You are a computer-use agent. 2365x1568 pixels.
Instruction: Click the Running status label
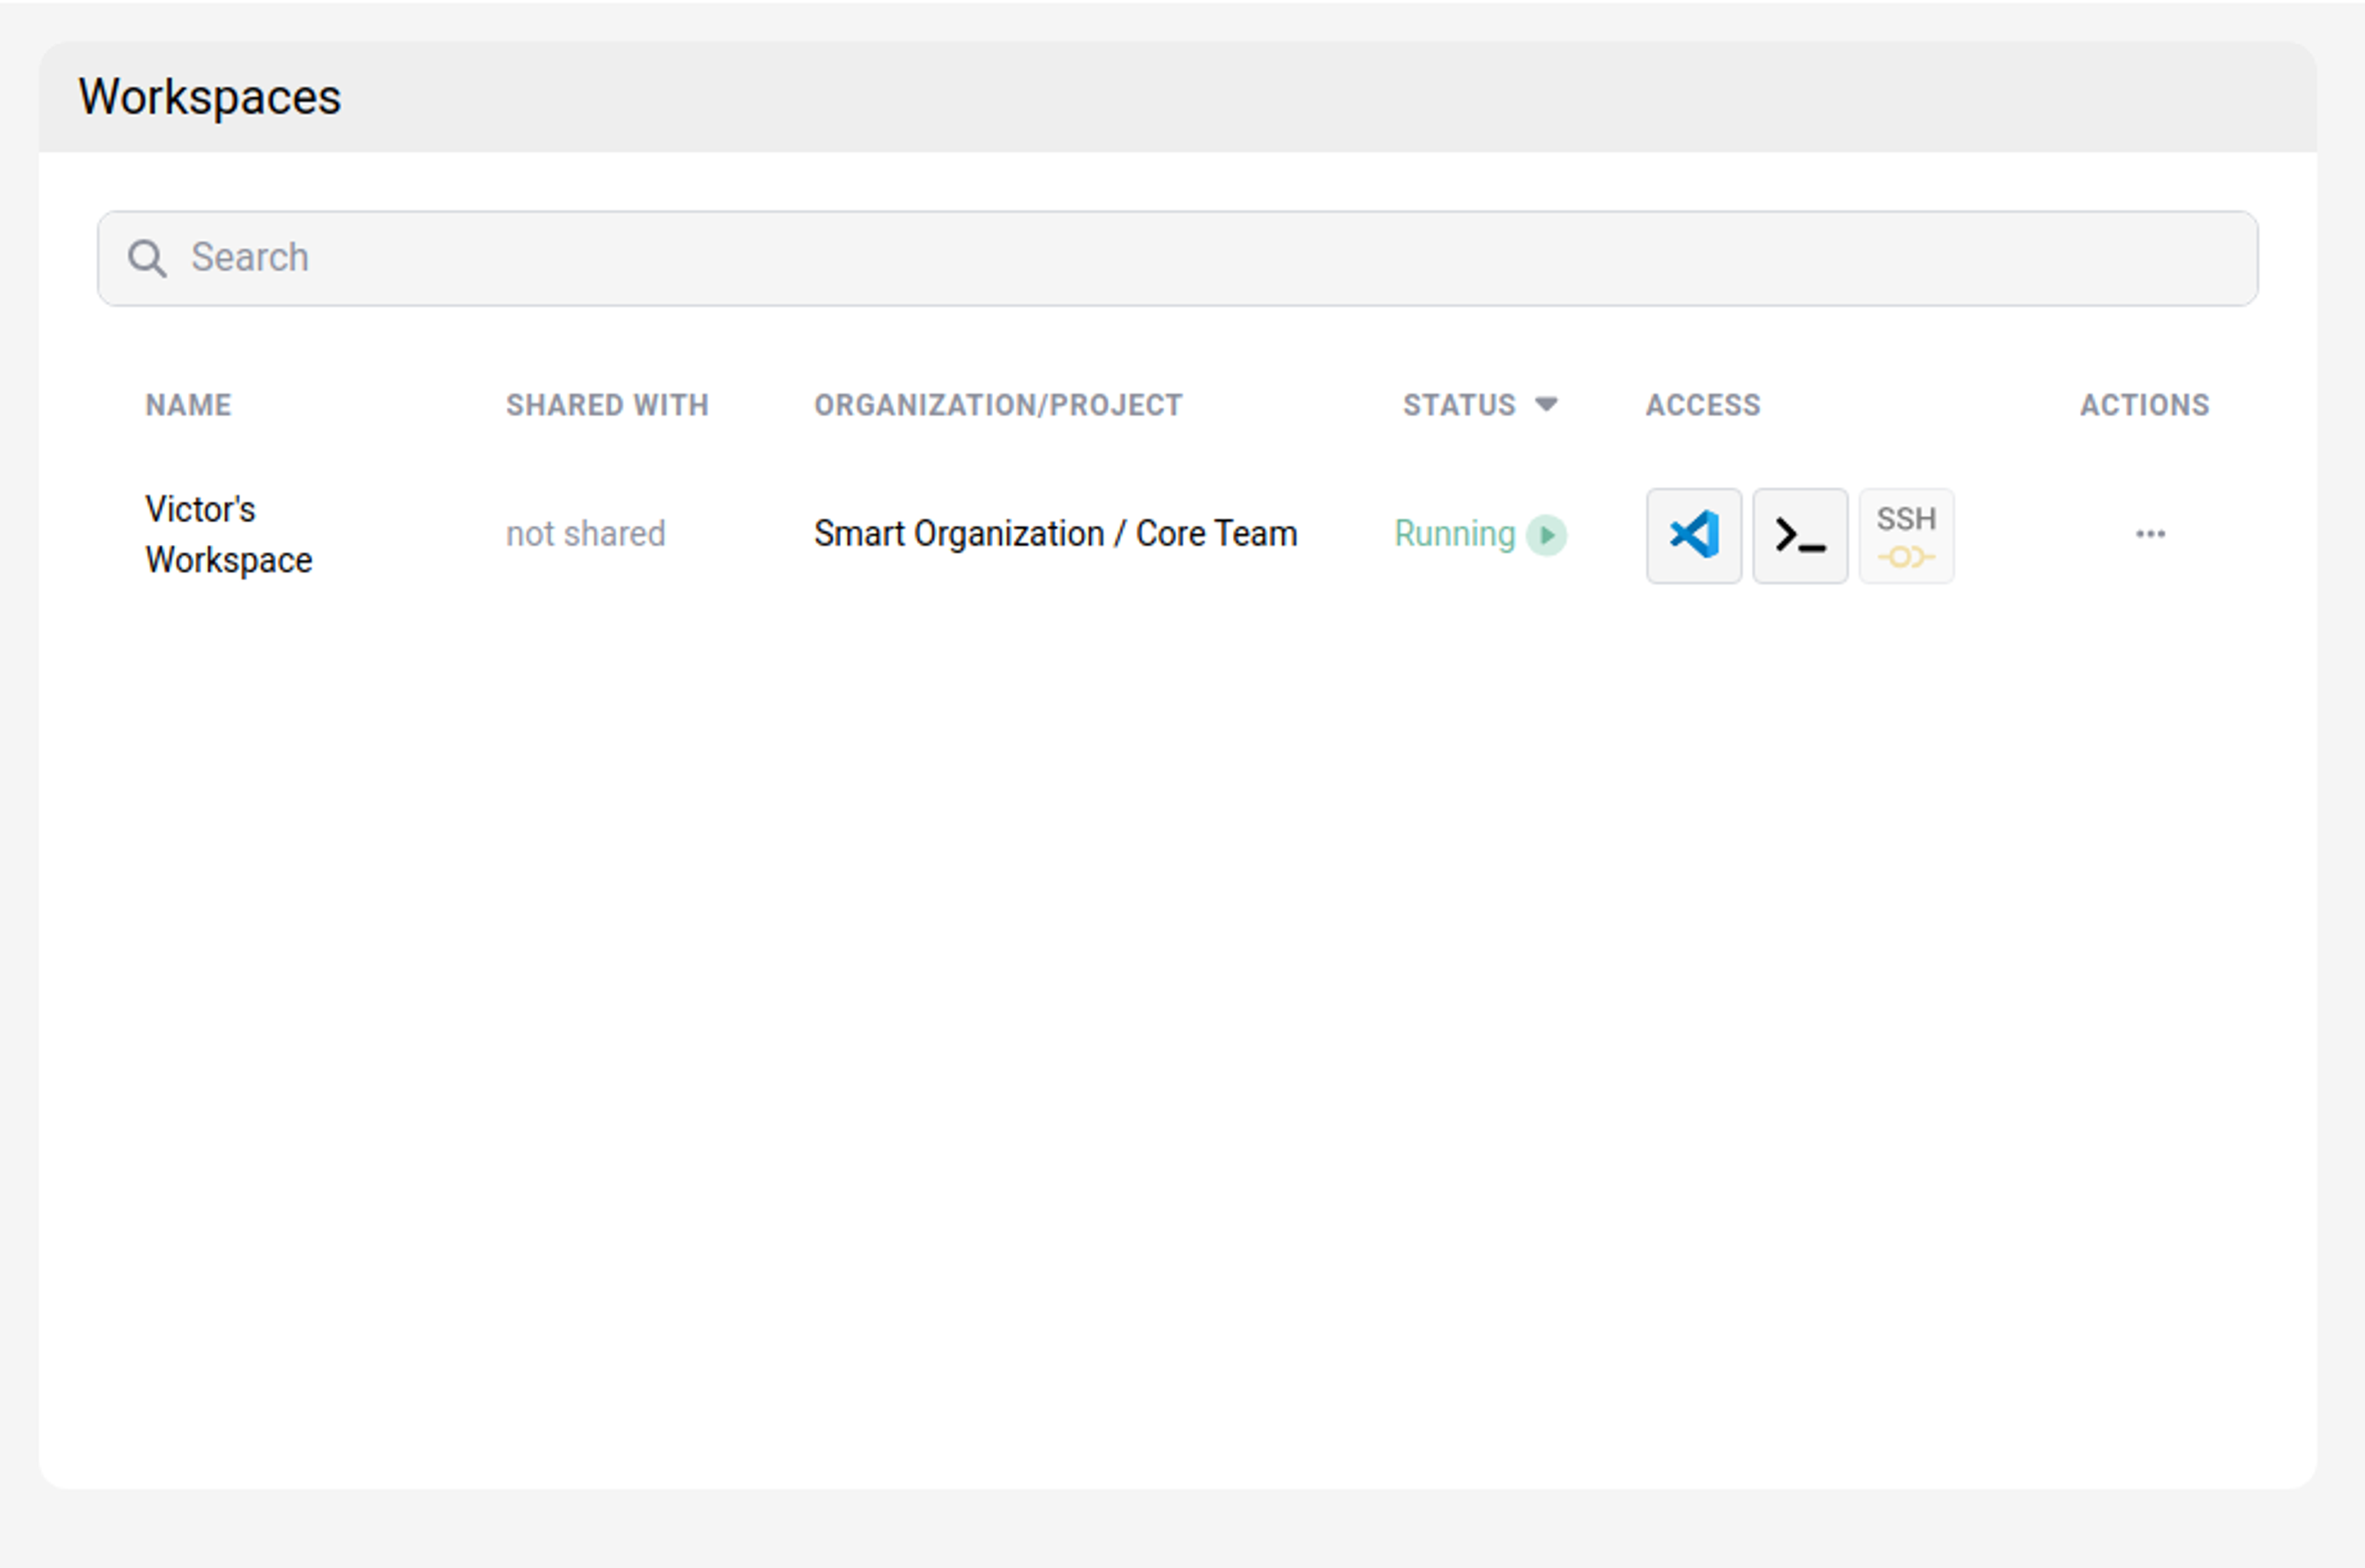[1453, 534]
